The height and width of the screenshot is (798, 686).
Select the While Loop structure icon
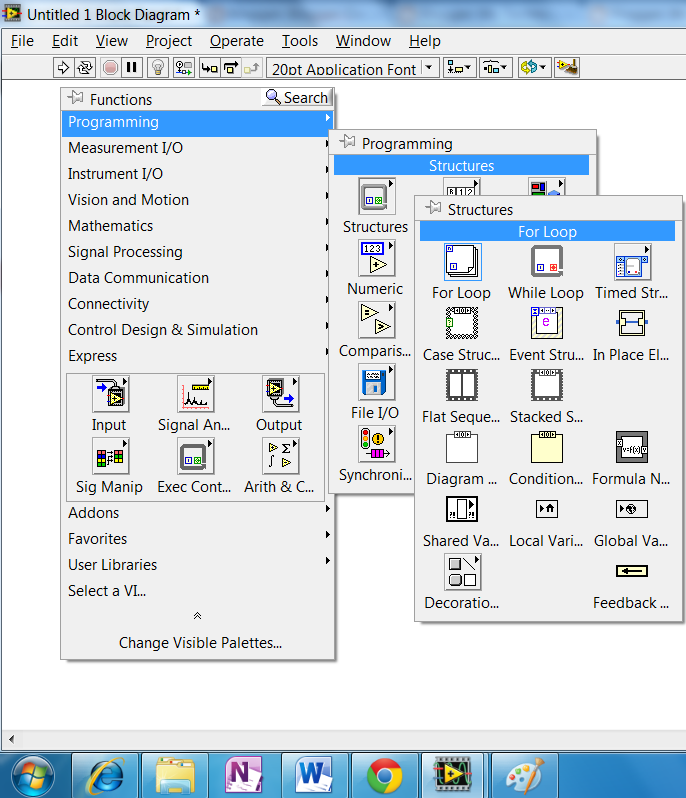pyautogui.click(x=547, y=262)
